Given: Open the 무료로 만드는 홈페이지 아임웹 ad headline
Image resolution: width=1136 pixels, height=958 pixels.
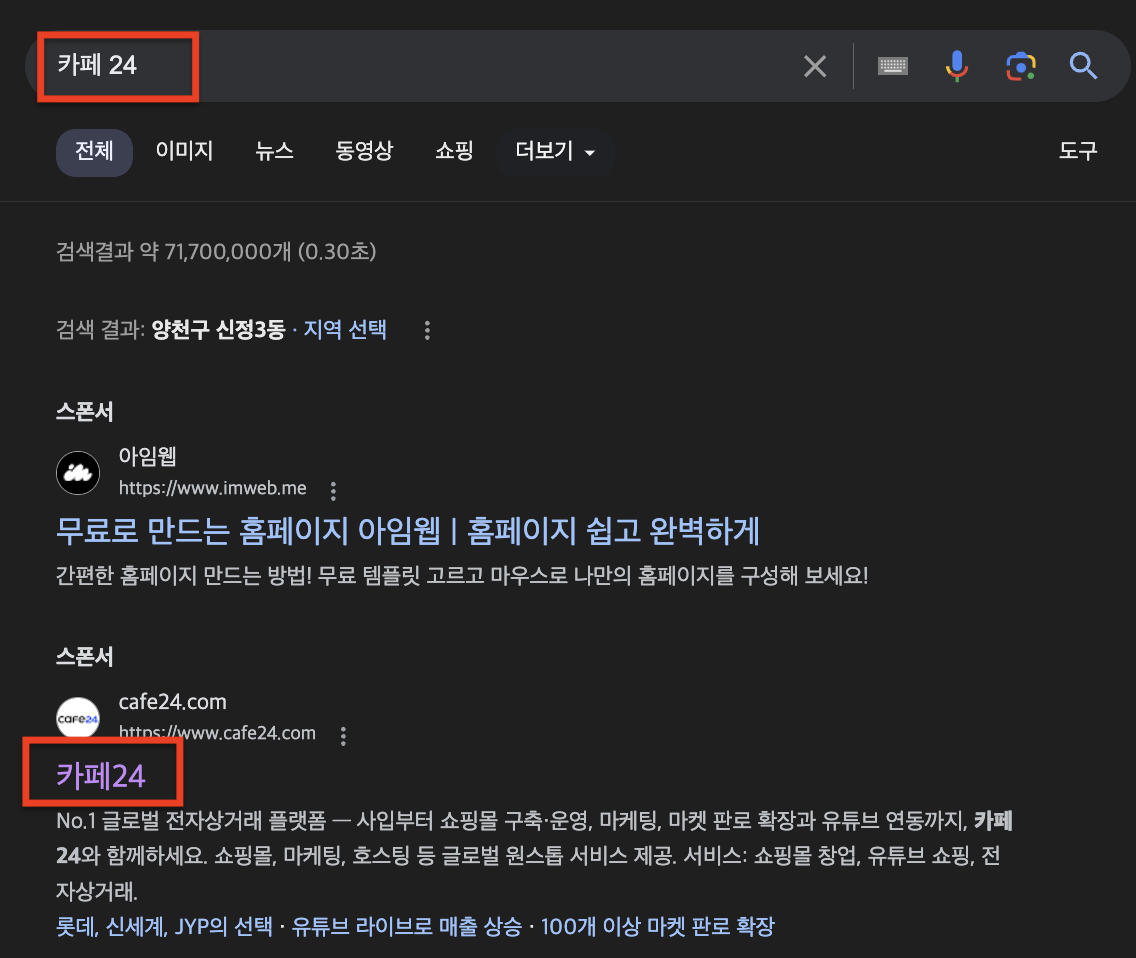Looking at the screenshot, I should 408,530.
